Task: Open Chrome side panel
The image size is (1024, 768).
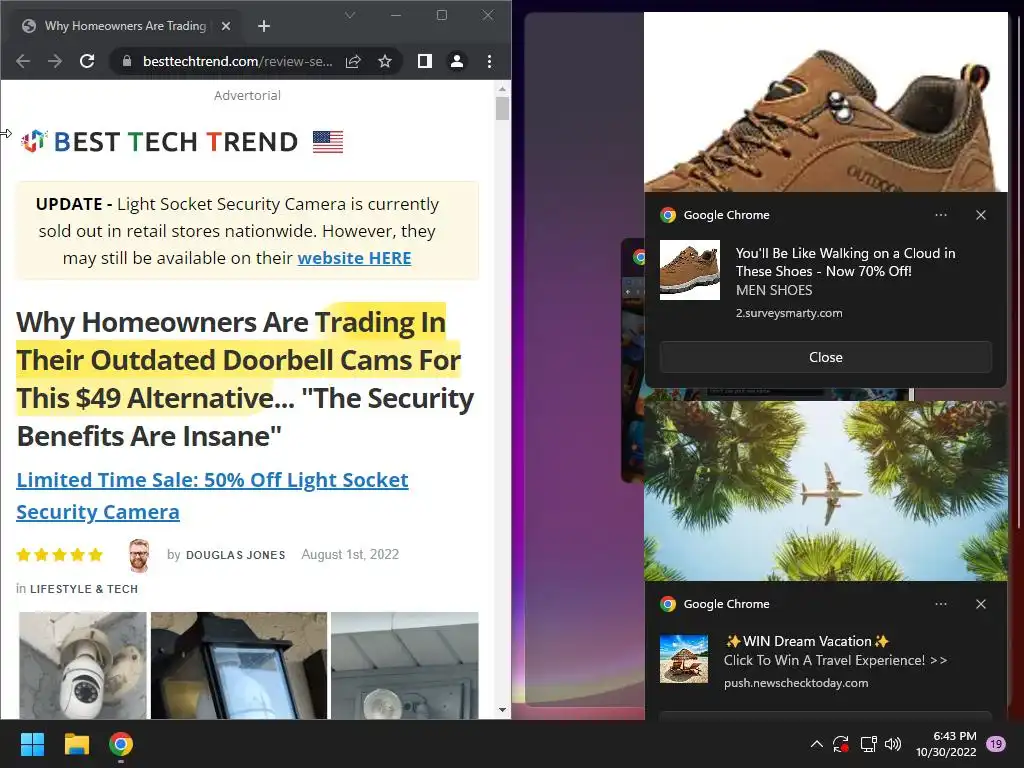Action: (424, 61)
